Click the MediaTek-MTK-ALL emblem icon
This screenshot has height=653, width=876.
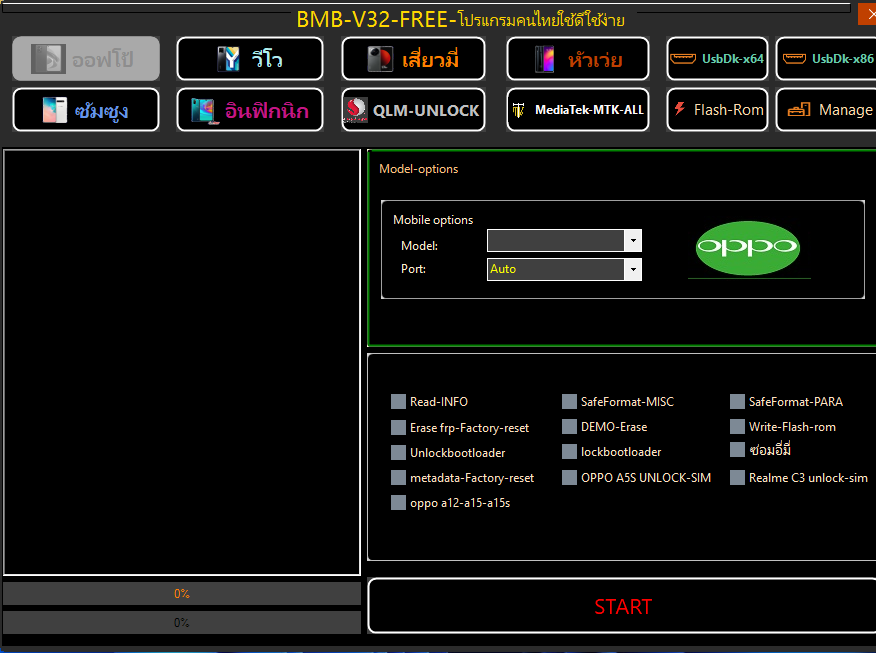pyautogui.click(x=518, y=110)
